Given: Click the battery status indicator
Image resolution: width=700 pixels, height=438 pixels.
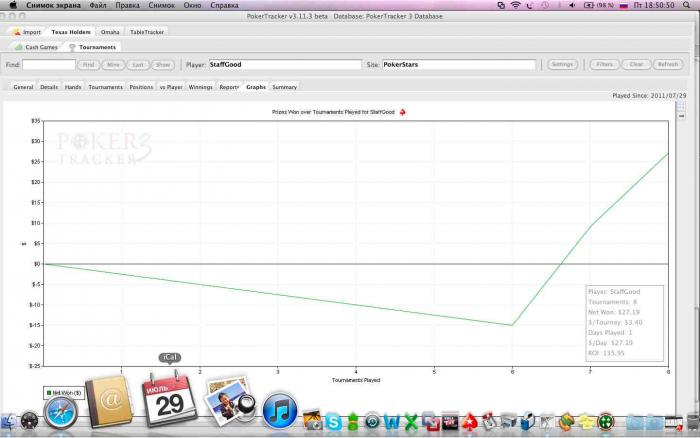Looking at the screenshot, I should [599, 5].
